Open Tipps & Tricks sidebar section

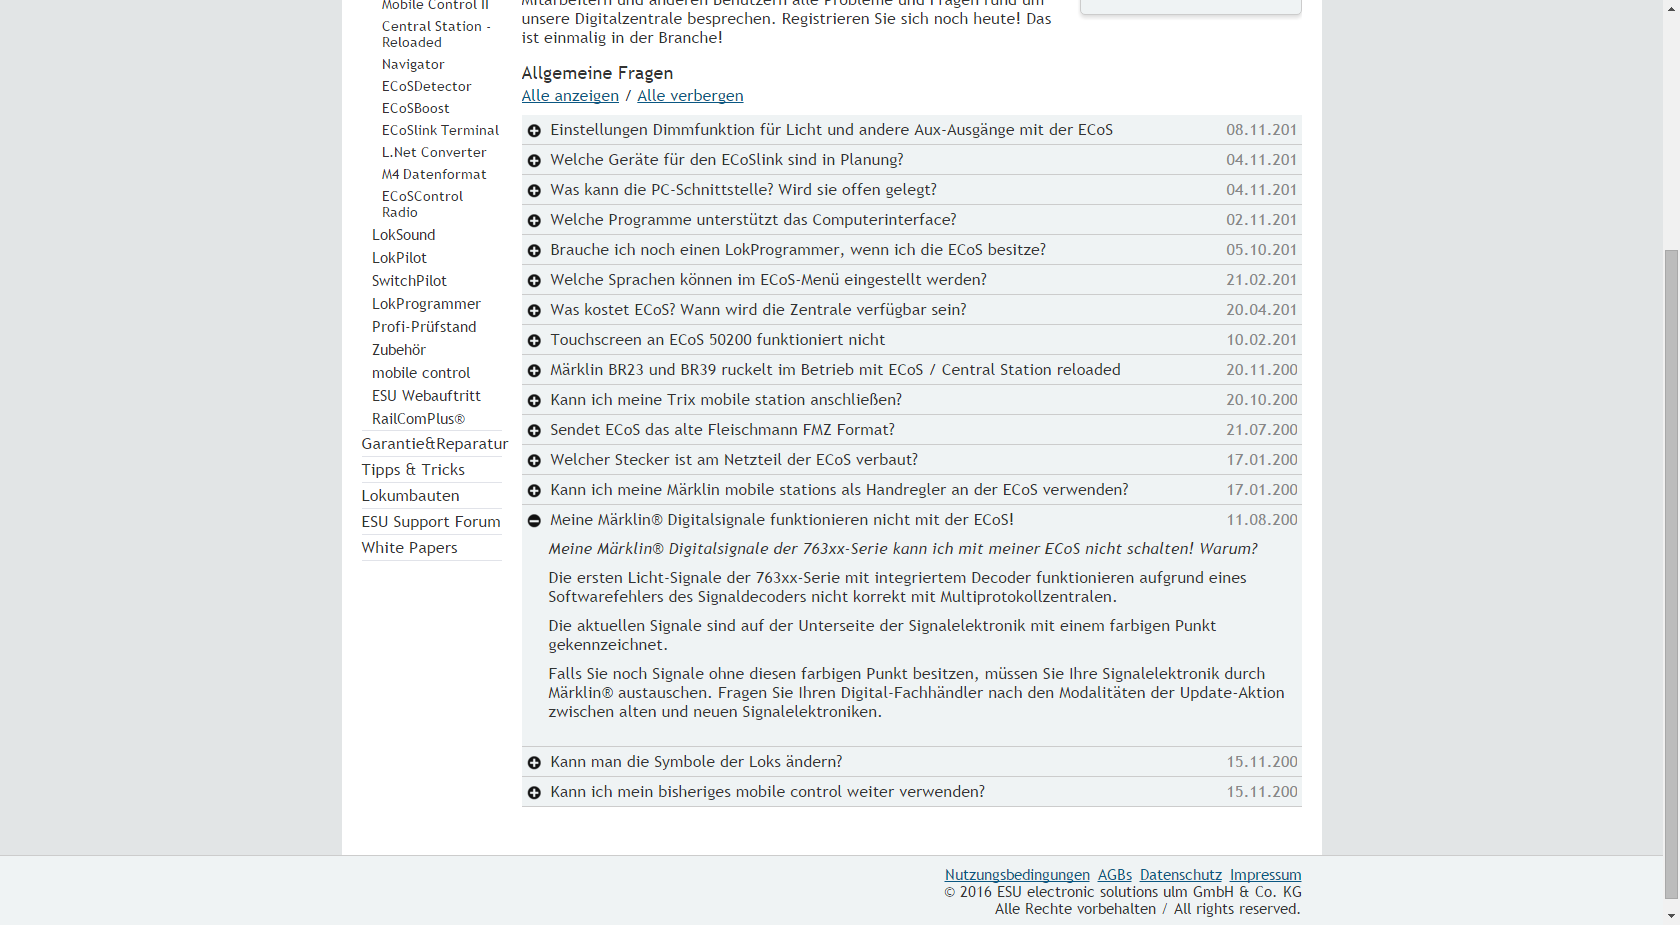pyautogui.click(x=413, y=470)
